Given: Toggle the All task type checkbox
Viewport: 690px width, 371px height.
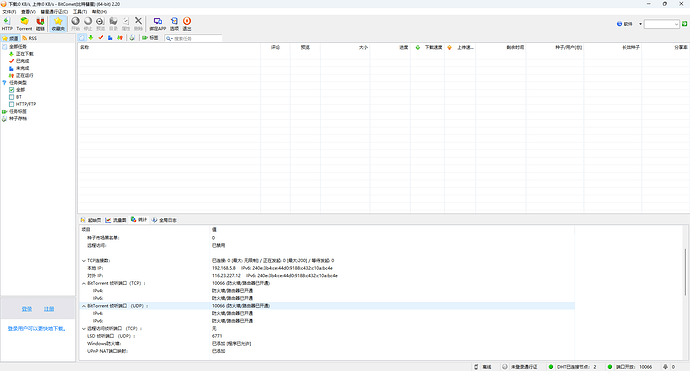Looking at the screenshot, I should tap(11, 90).
